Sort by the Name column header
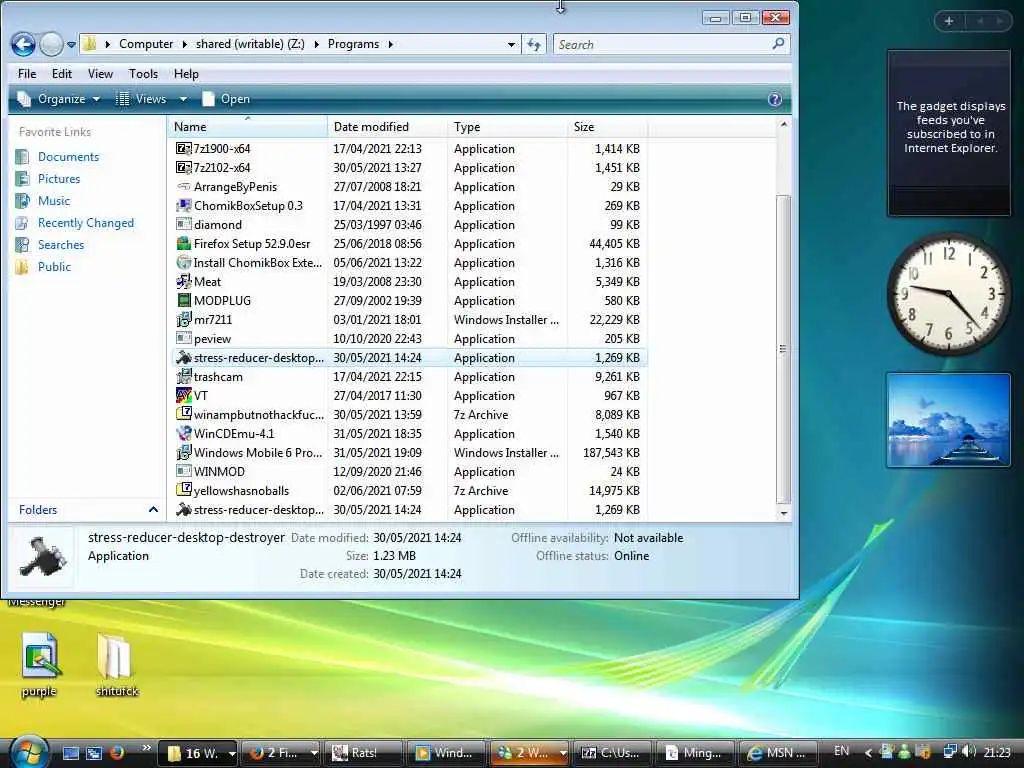 point(248,127)
